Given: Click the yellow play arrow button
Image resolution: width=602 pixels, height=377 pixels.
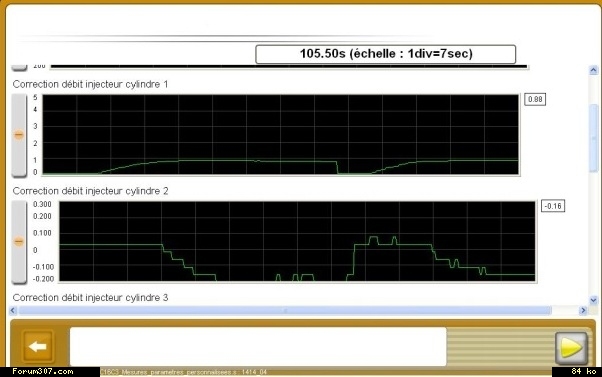Looking at the screenshot, I should click(571, 348).
